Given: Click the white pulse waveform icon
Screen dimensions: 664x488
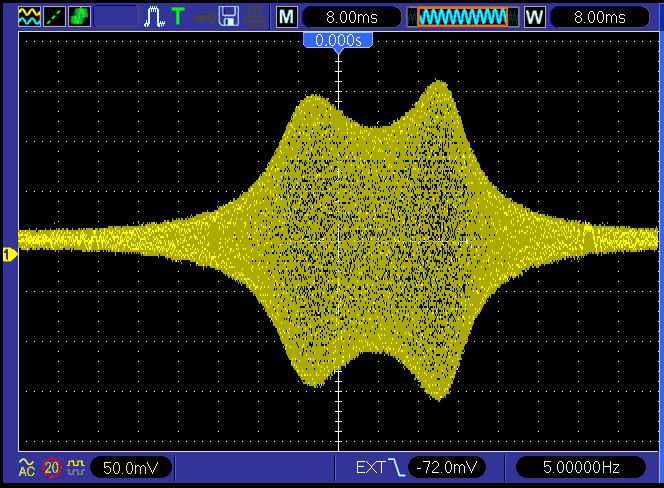Looking at the screenshot, I should point(154,17).
